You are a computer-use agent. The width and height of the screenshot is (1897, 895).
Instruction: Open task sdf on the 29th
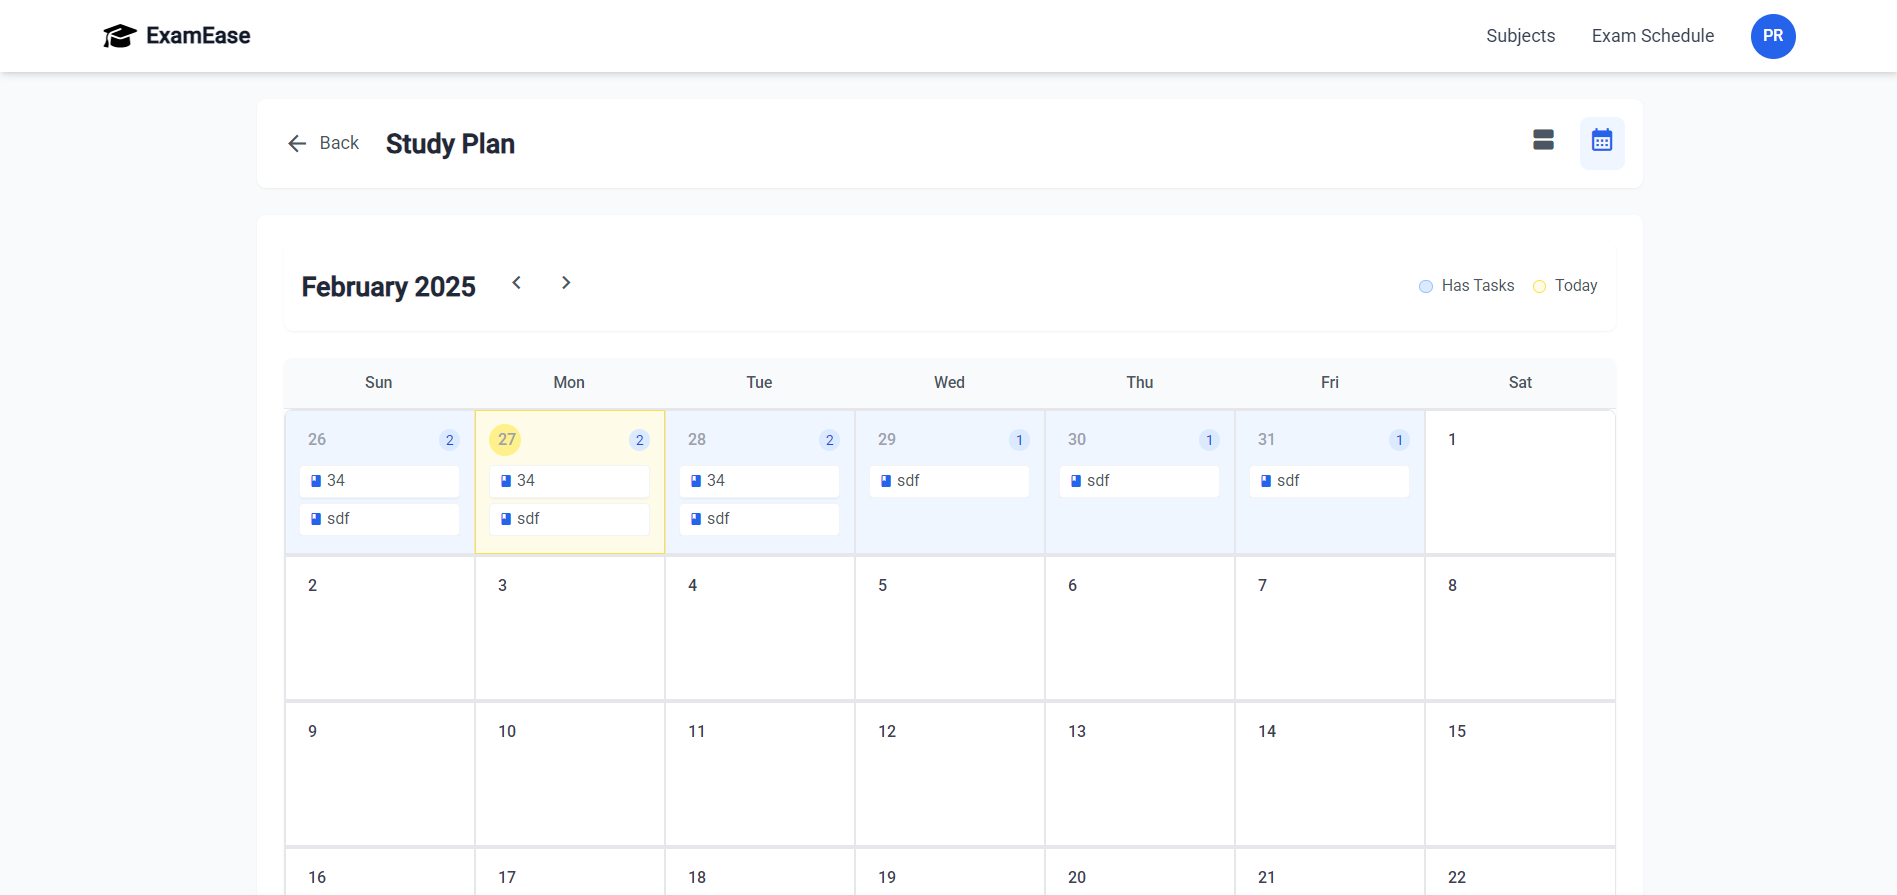click(949, 481)
